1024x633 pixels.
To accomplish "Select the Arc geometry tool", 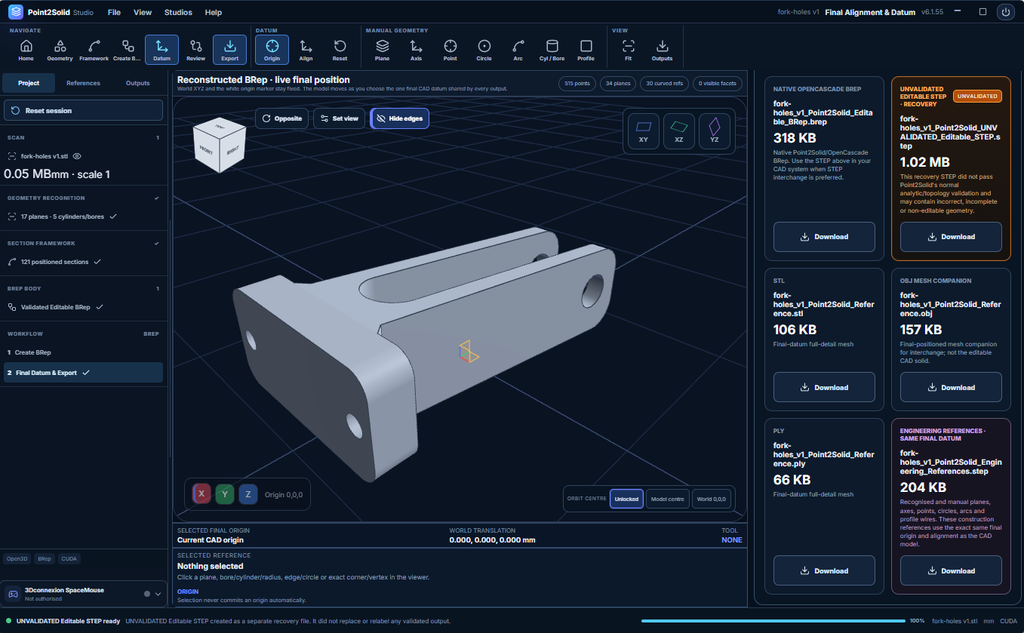I will [519, 50].
